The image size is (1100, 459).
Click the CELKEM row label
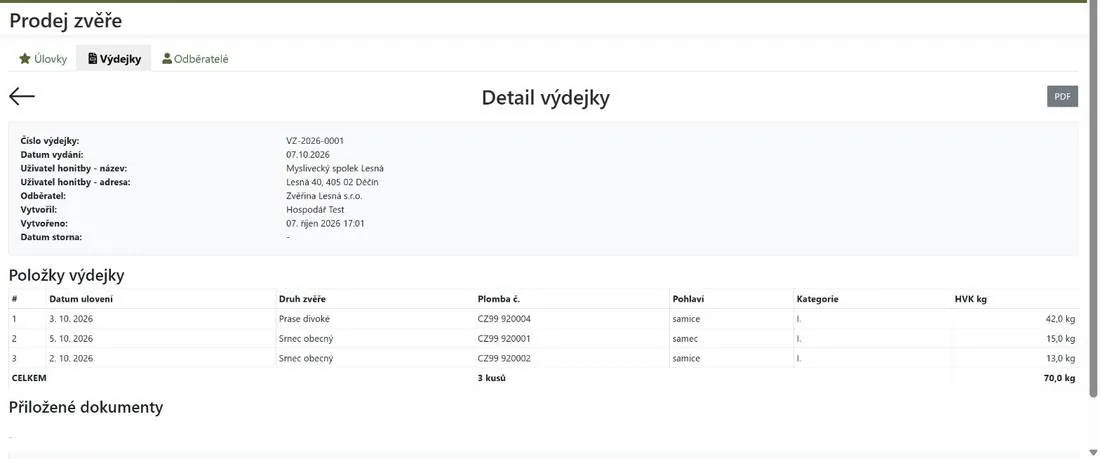point(29,378)
